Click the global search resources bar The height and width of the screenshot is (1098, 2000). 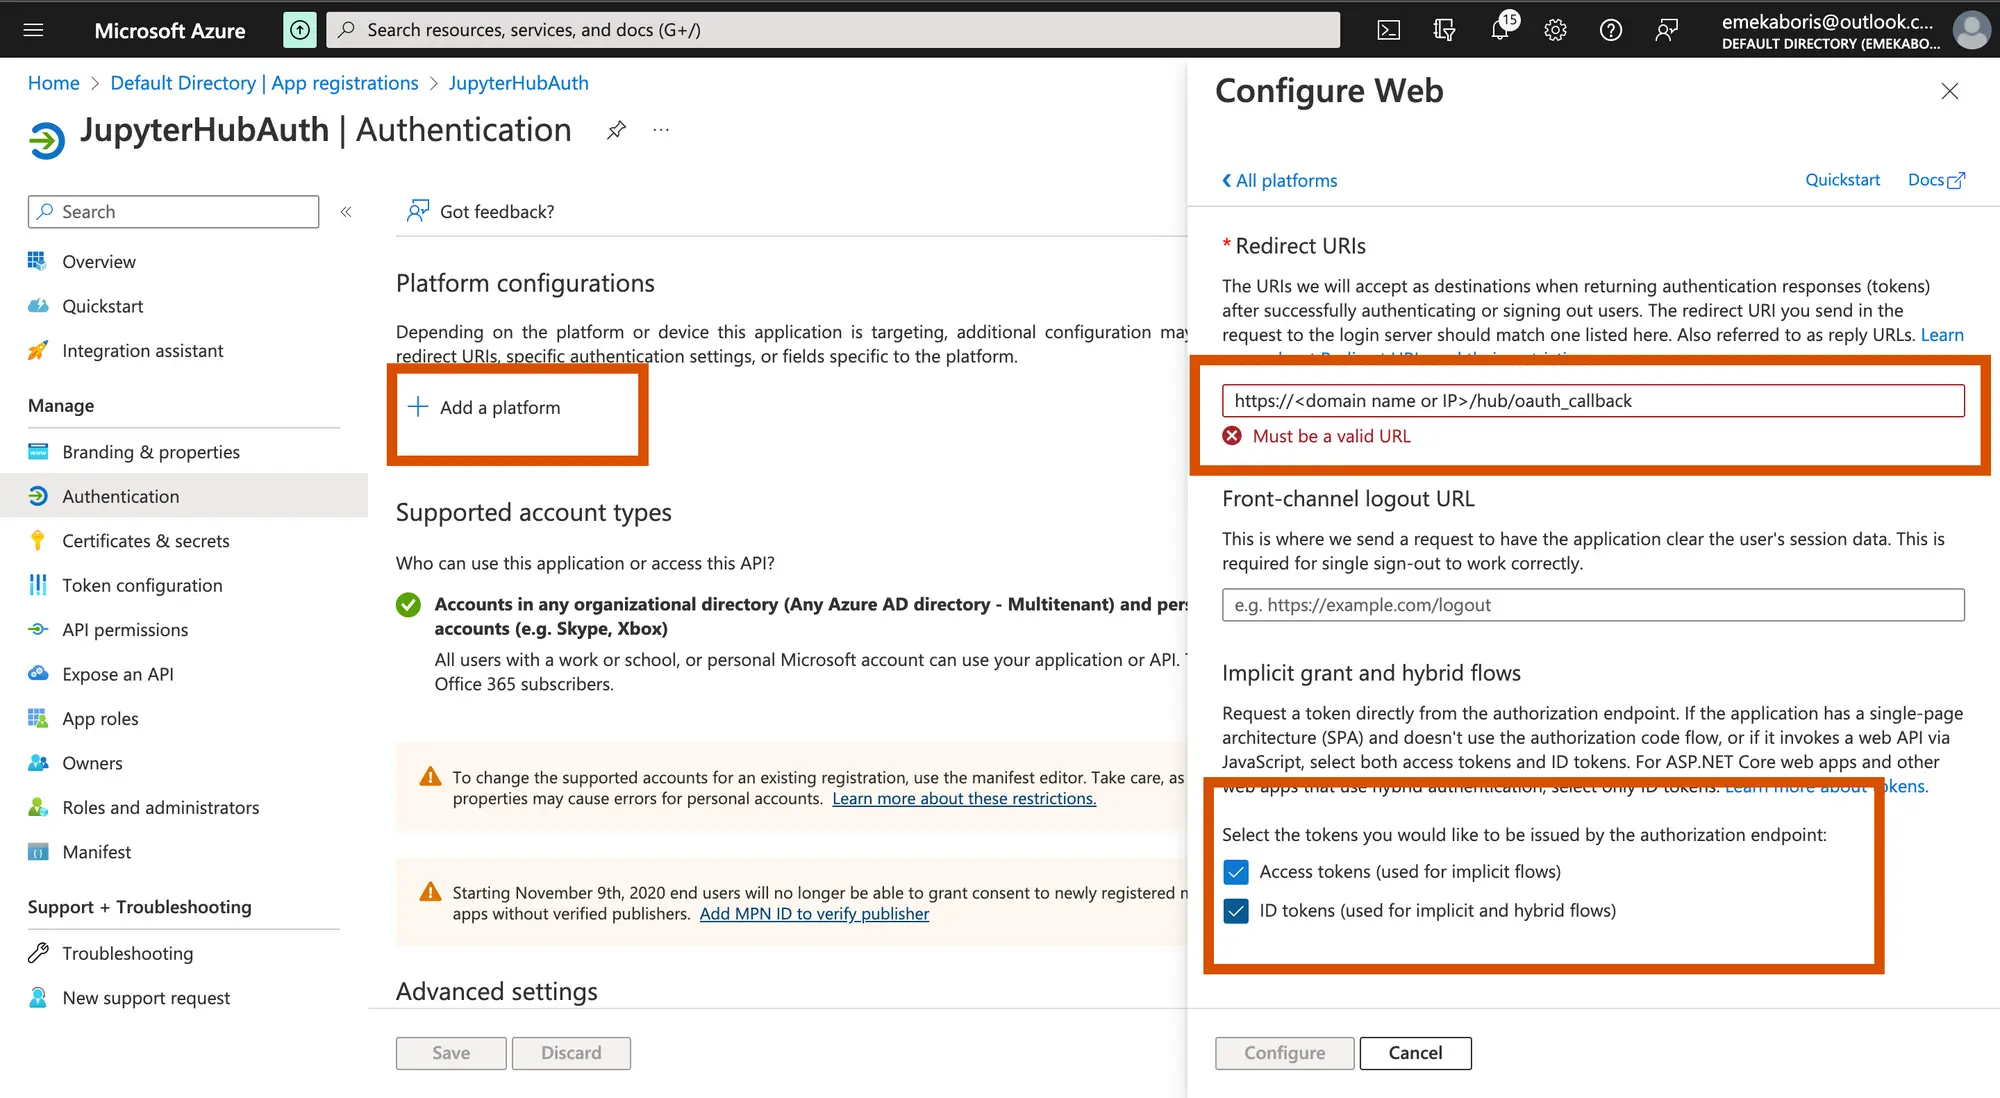[x=833, y=30]
